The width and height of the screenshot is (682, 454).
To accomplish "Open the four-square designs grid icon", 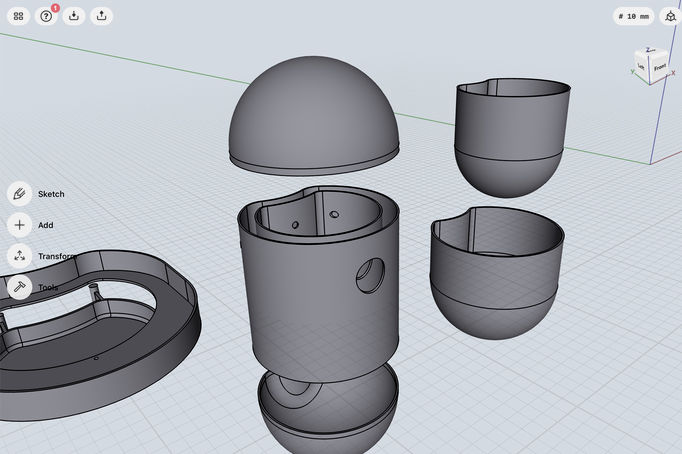I will click(18, 16).
